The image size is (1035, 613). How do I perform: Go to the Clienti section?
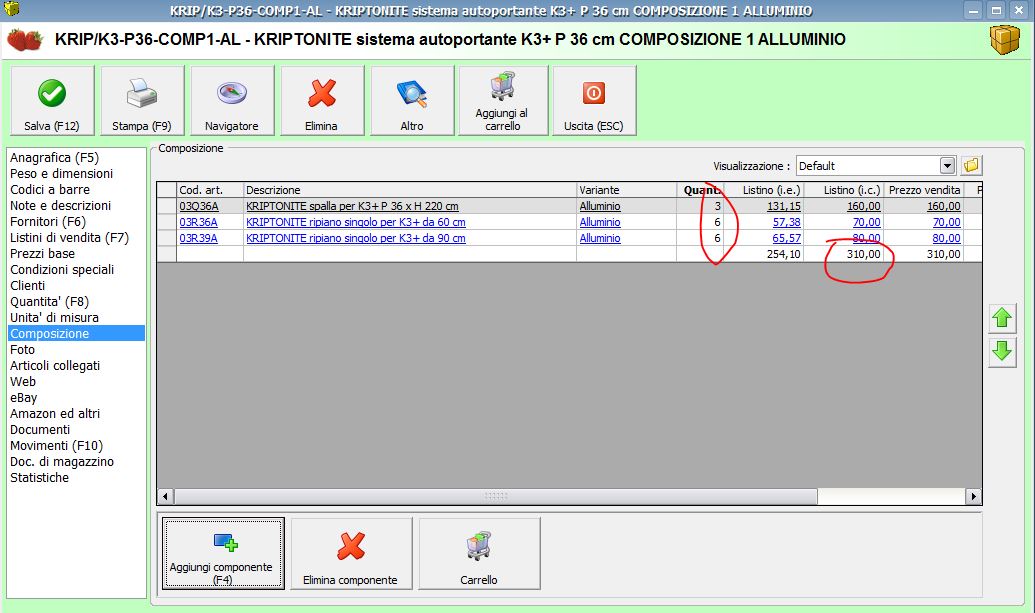[x=28, y=286]
